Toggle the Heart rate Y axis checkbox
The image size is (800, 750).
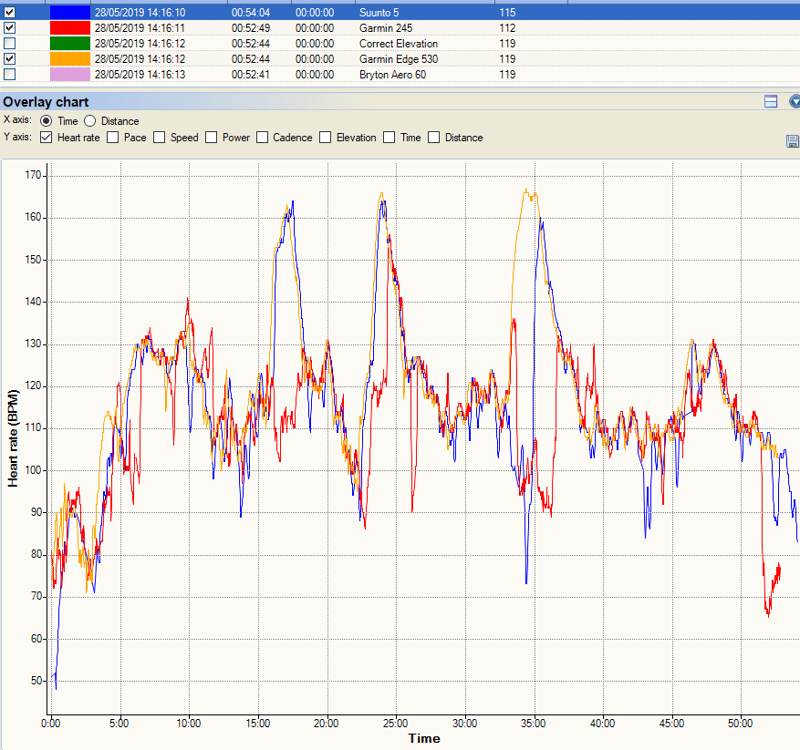pyautogui.click(x=46, y=138)
